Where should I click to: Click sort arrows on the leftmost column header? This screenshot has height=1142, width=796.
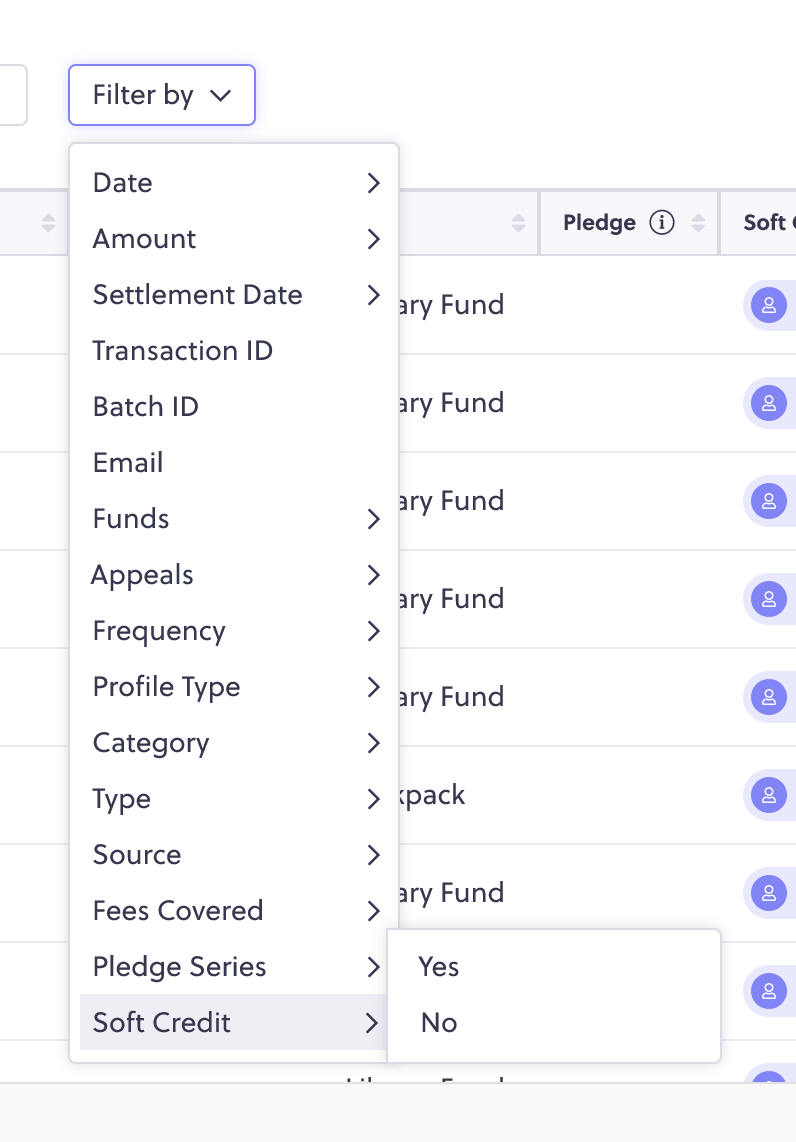click(48, 223)
